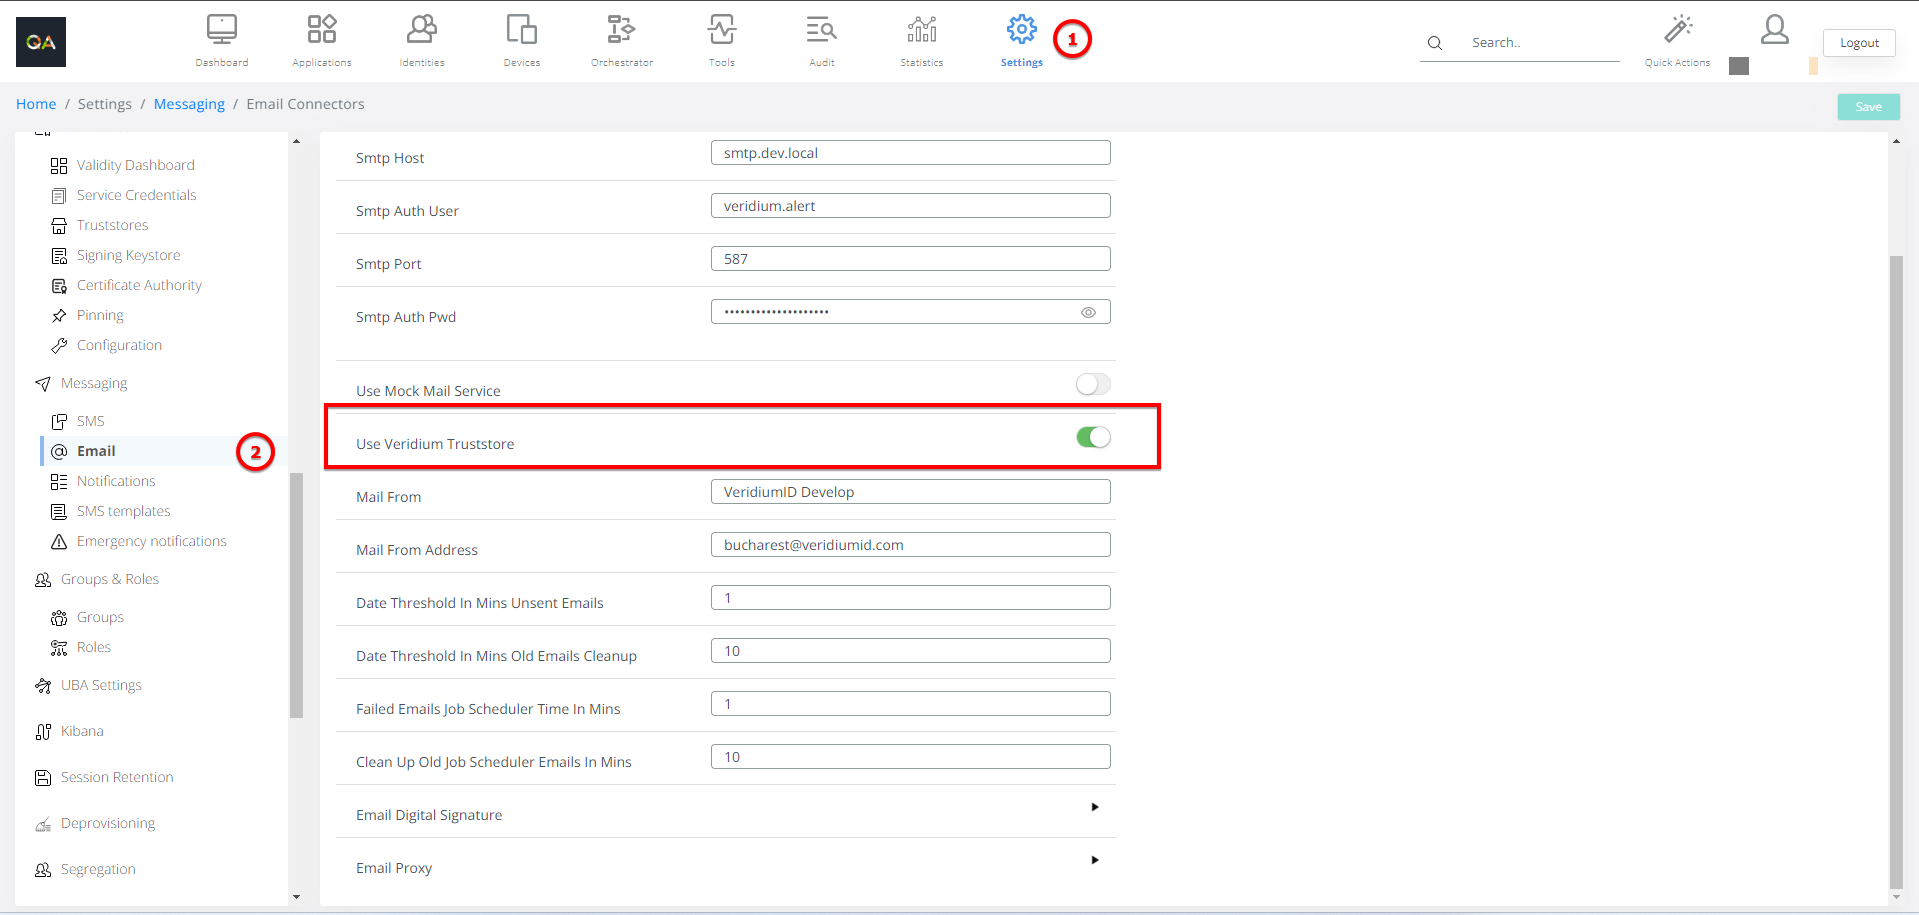Select SMS templates in the sidebar
1919x915 pixels.
pos(123,512)
